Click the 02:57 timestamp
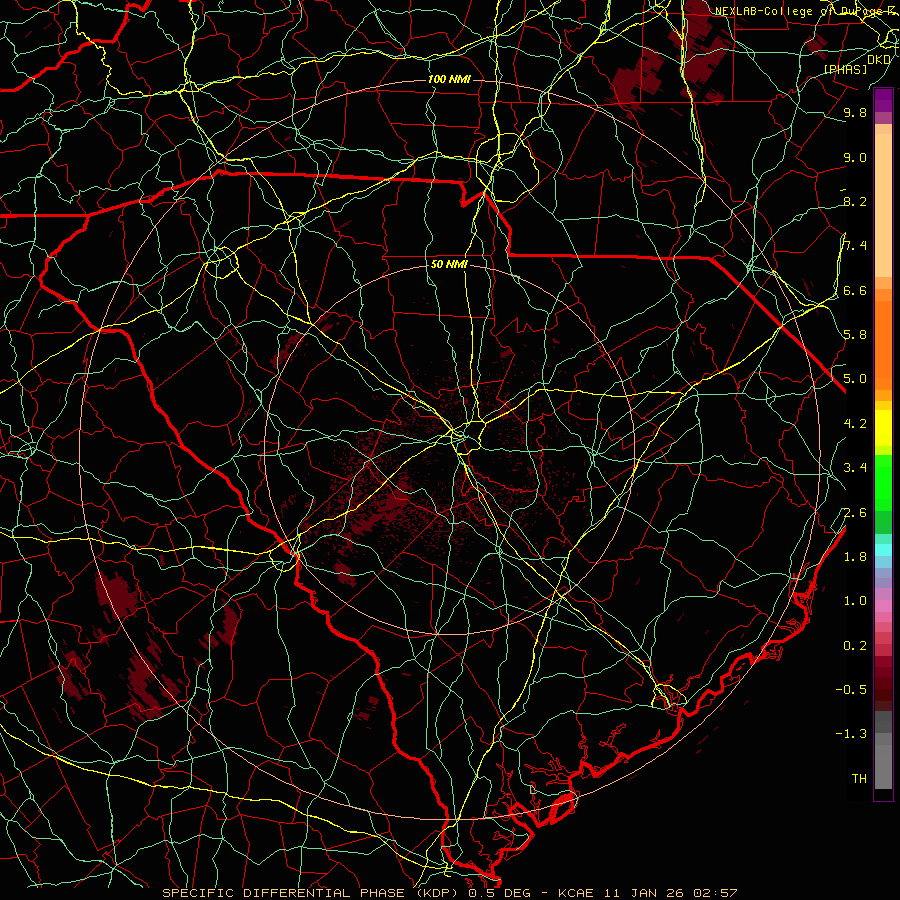The image size is (900, 900). 715,893
